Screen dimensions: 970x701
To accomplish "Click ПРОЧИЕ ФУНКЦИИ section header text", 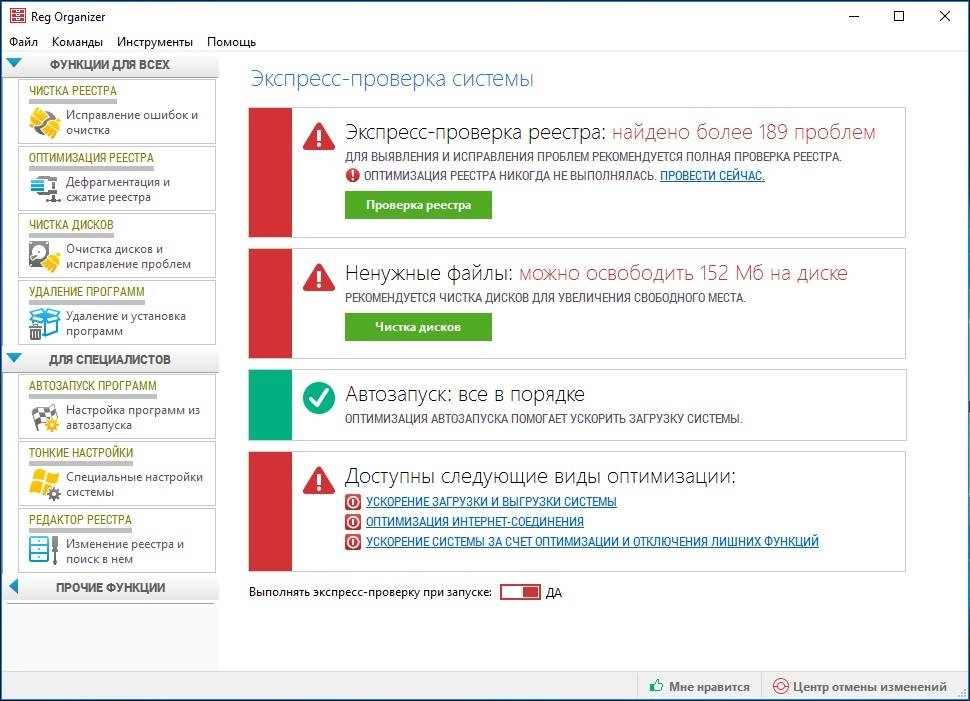I will (111, 588).
